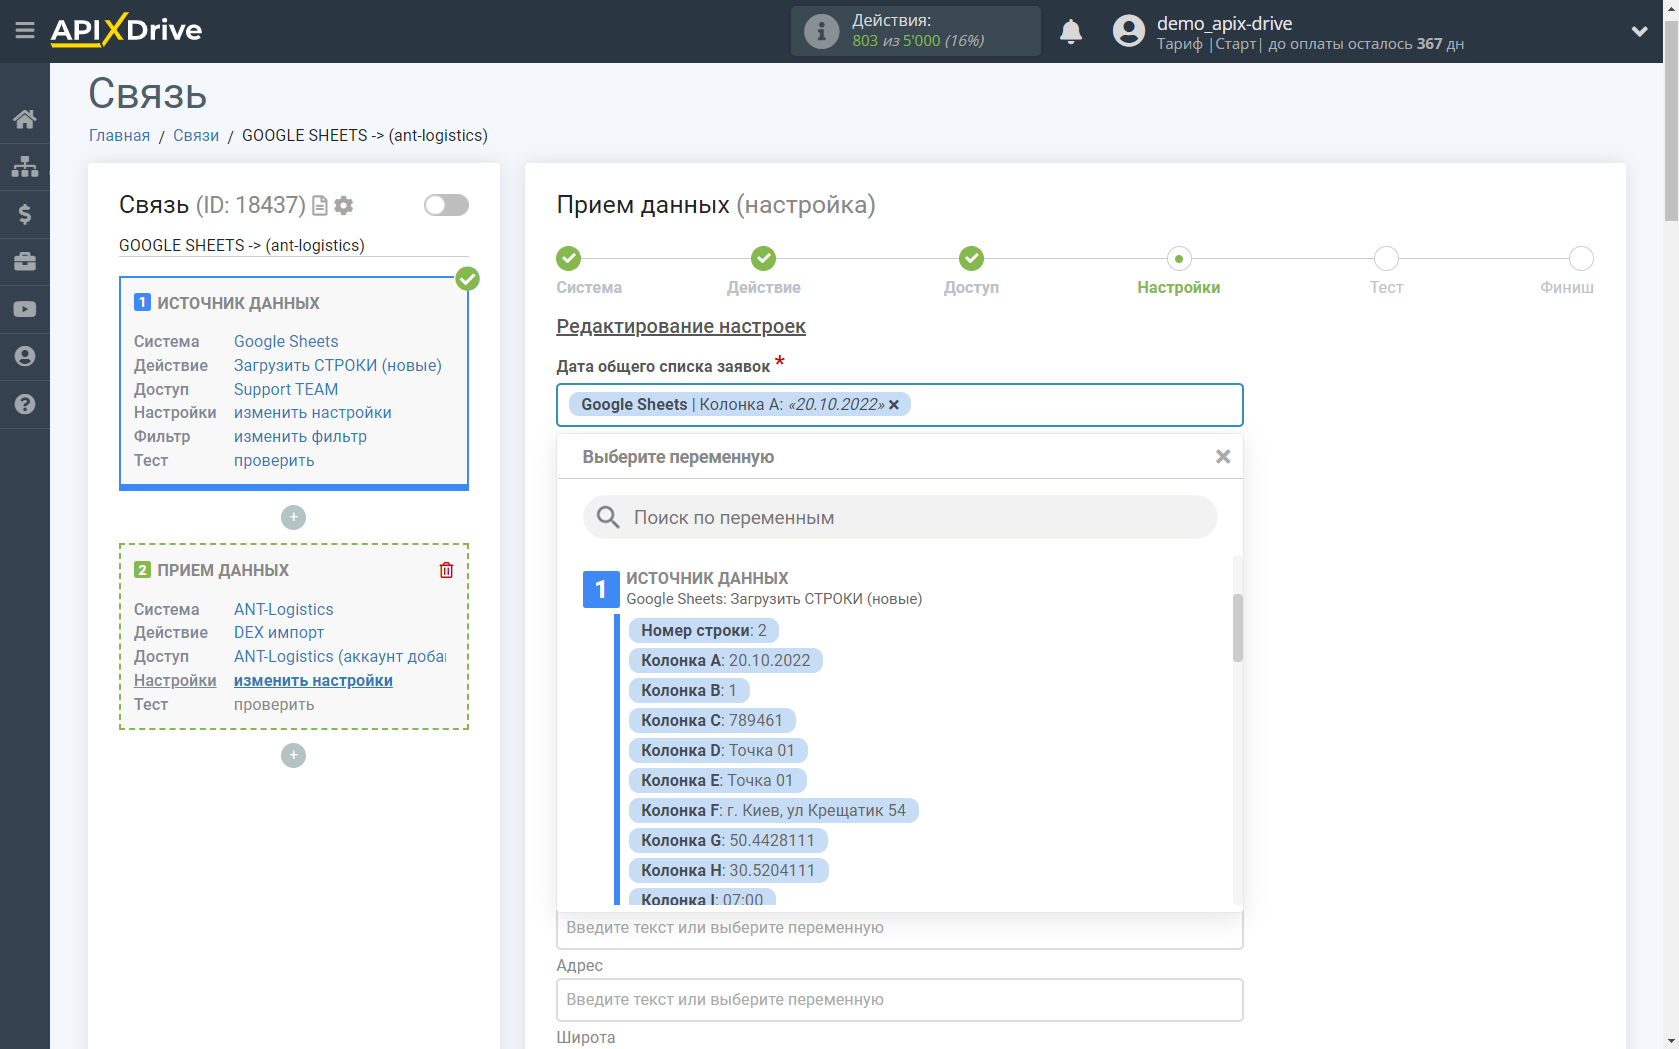1679x1049 pixels.
Task: Click the Дата общего списка заявок field
Action: 900,405
